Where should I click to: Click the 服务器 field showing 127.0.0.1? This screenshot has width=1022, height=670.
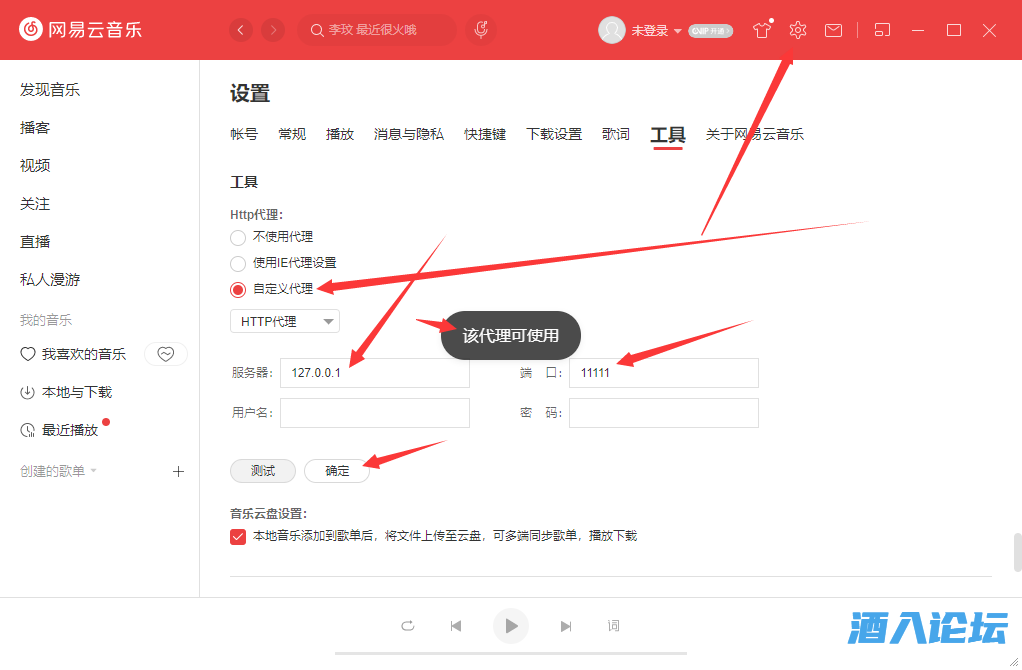(x=375, y=373)
